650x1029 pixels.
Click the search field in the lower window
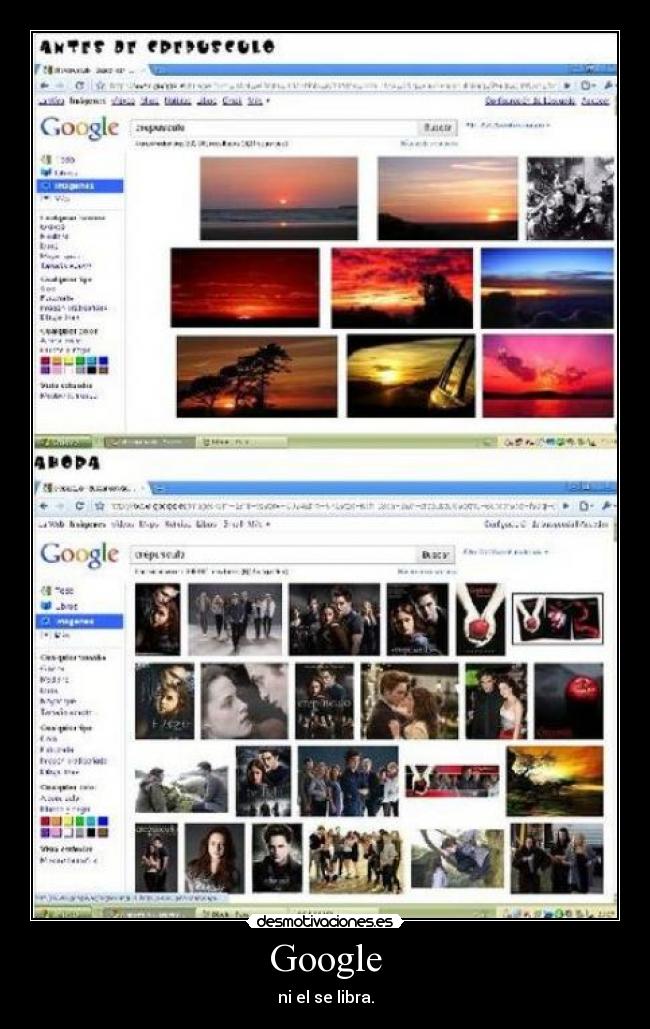[x=273, y=555]
